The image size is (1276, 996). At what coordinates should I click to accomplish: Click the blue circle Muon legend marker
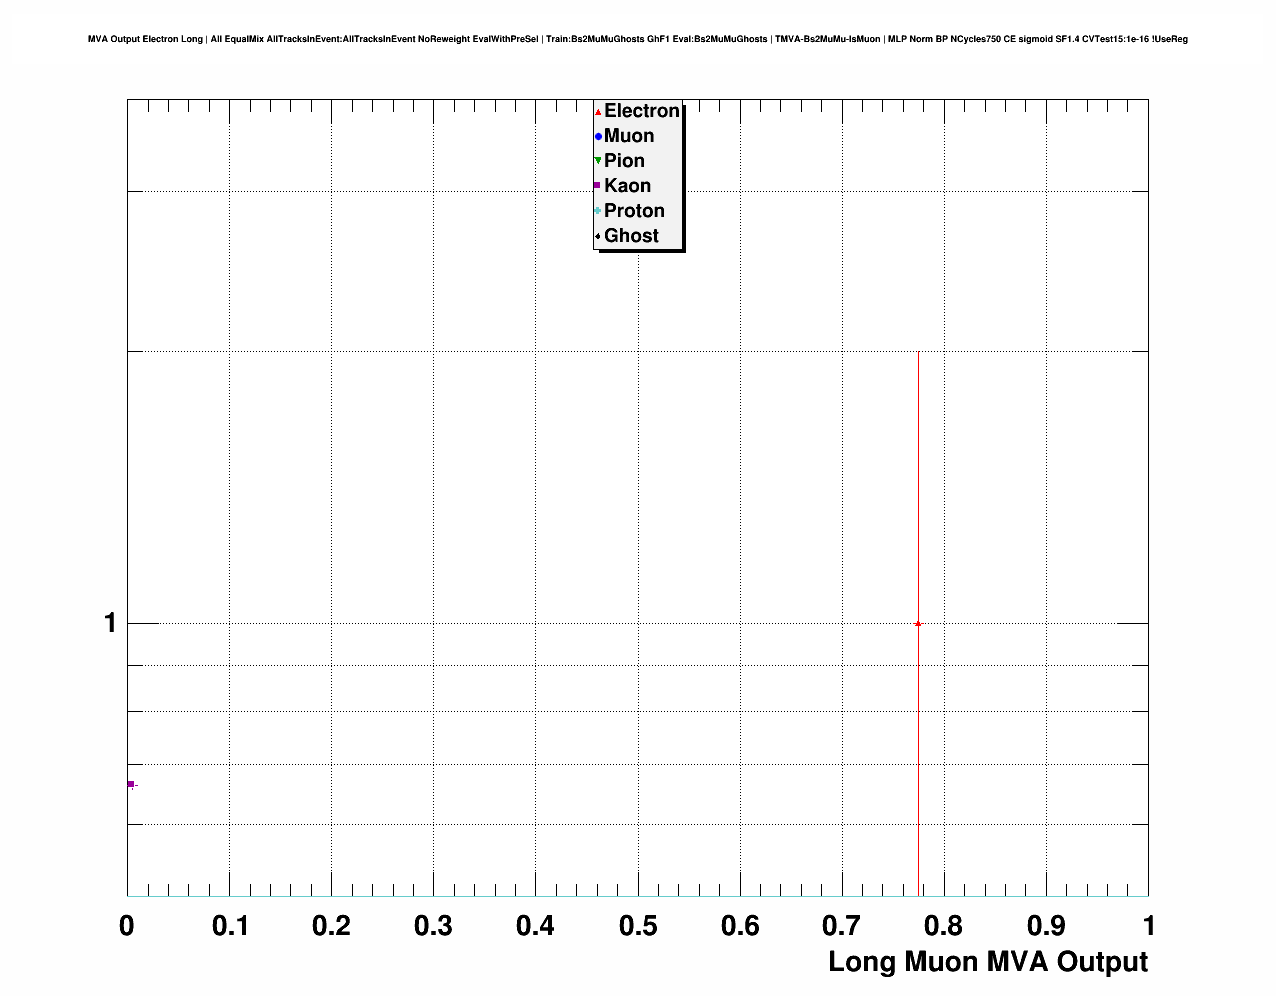[x=598, y=137]
